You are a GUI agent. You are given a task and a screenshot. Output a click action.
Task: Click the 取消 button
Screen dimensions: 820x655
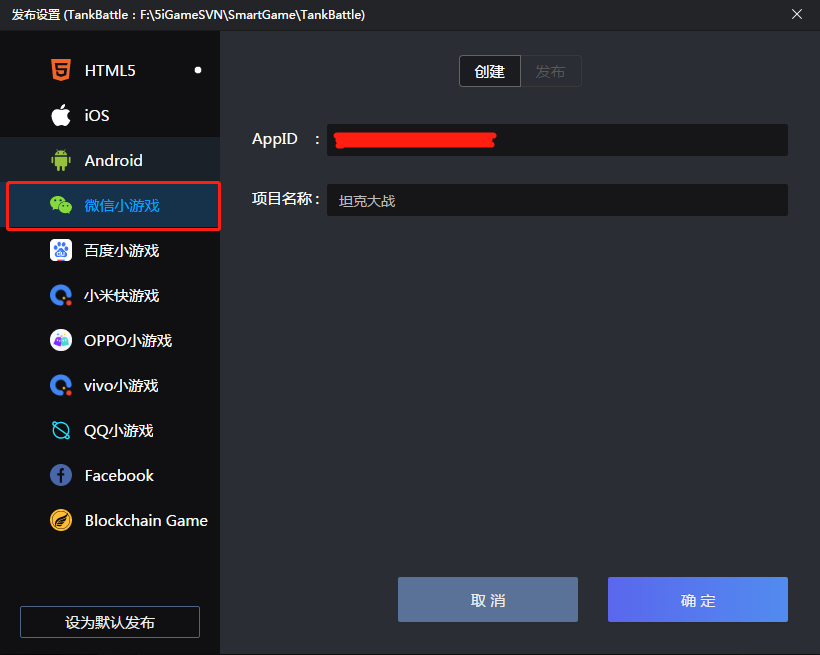click(487, 600)
